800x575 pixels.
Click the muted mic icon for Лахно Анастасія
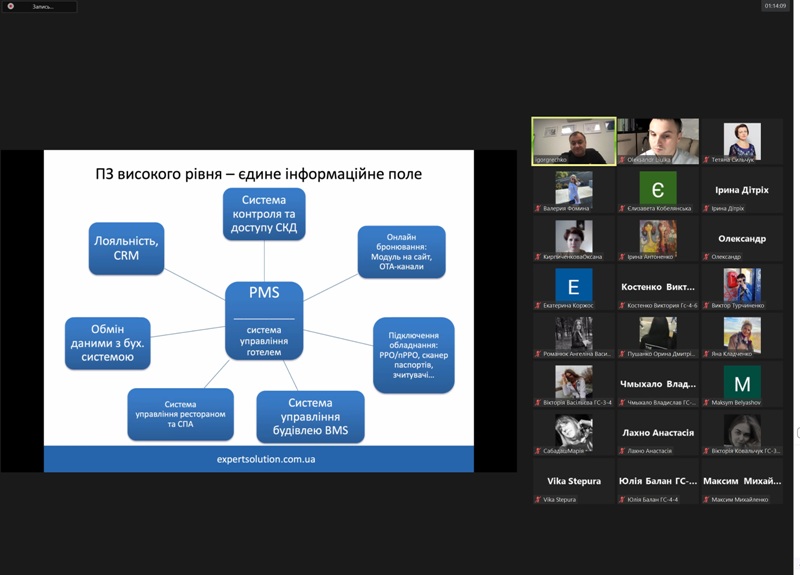point(622,451)
